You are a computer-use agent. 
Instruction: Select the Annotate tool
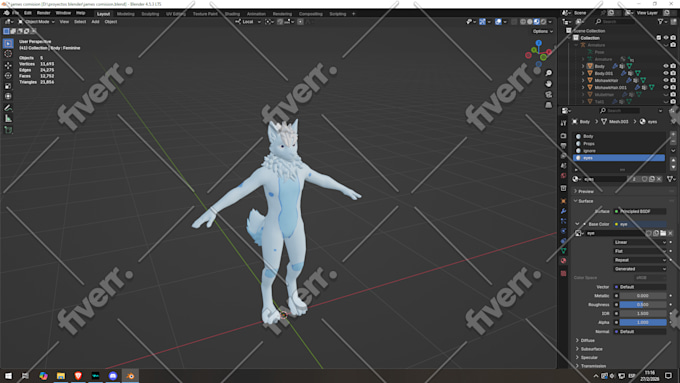8,108
